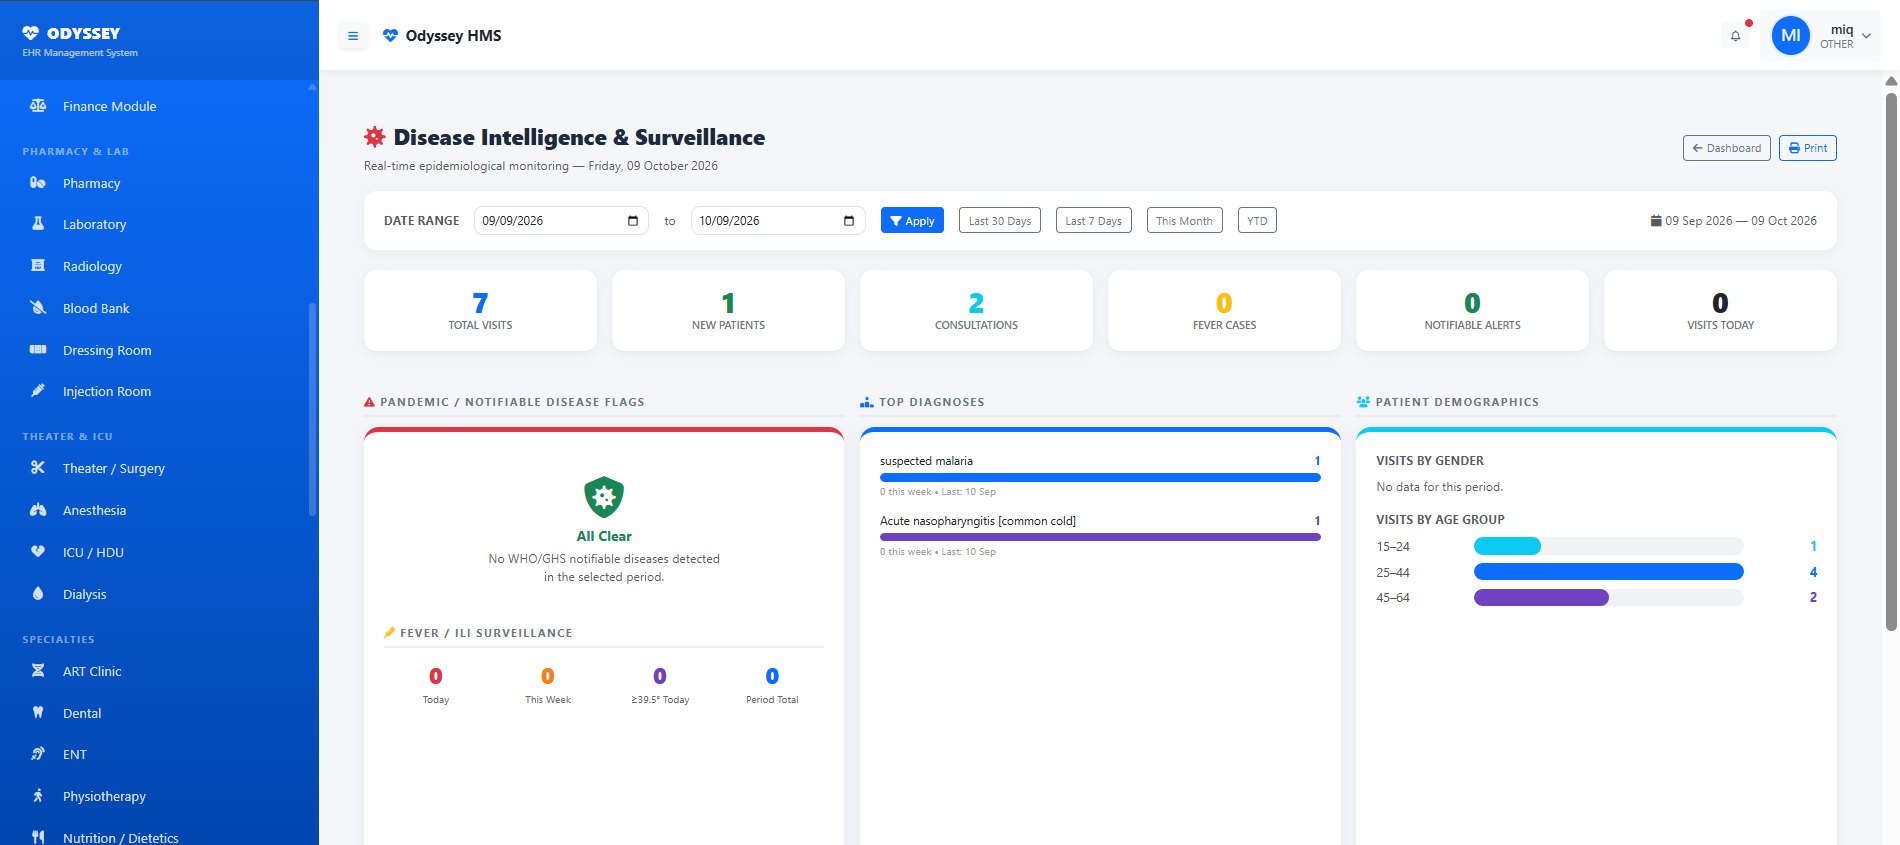Viewport: 1900px width, 845px height.
Task: Click the Finance Module scale icon
Action: [x=38, y=106]
